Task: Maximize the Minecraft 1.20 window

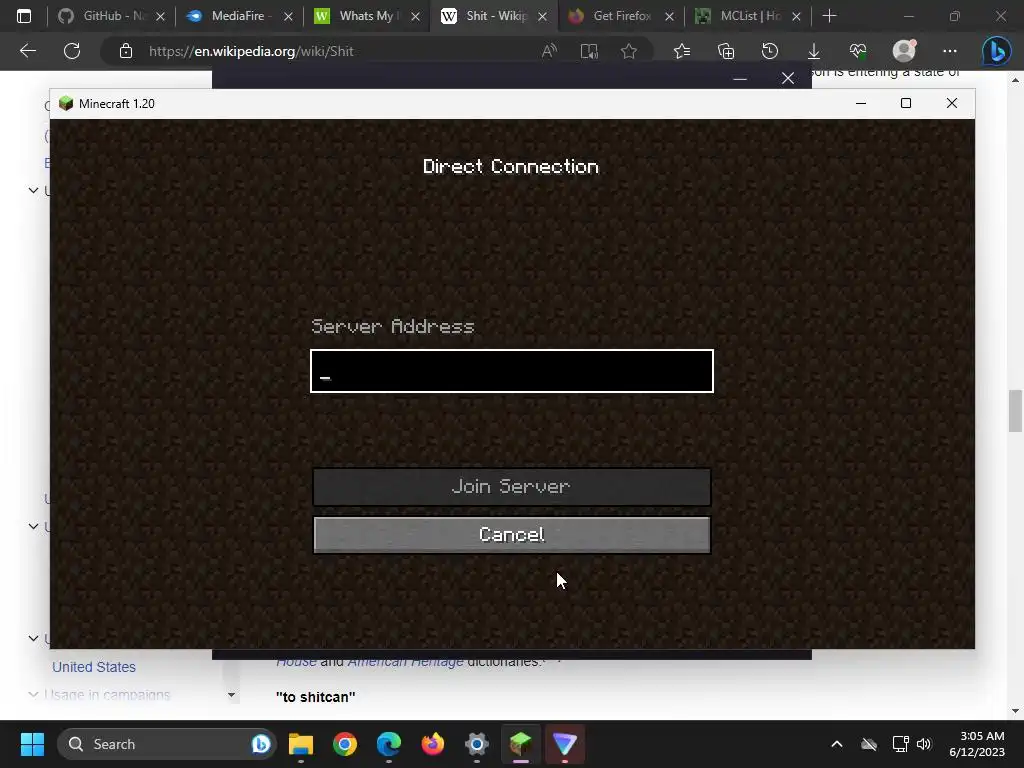Action: coord(906,103)
